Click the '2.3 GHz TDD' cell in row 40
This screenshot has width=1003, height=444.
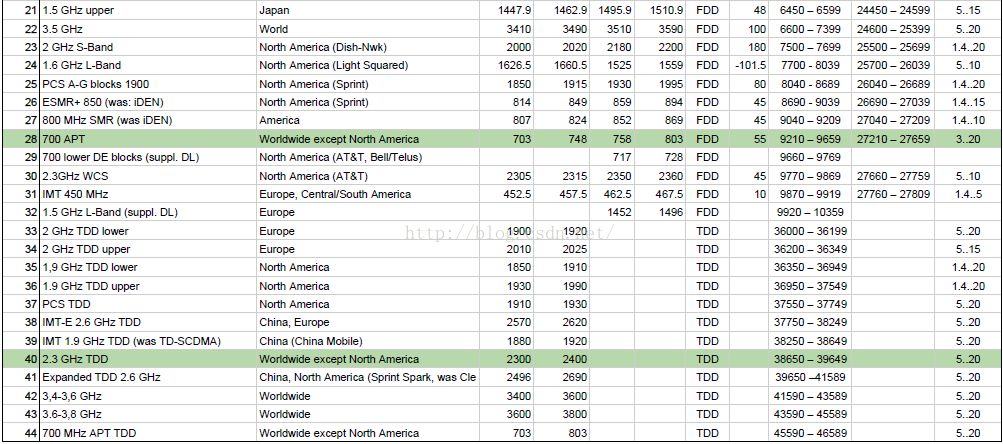point(148,359)
